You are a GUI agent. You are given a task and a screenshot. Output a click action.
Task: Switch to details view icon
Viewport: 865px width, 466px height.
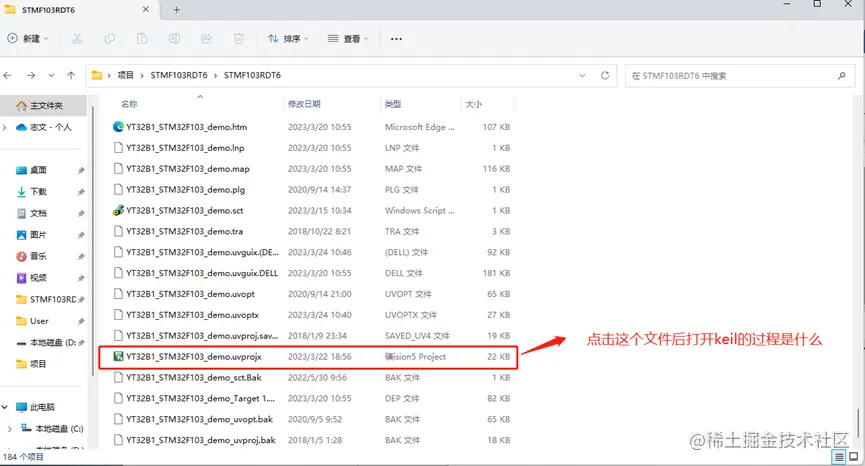coord(839,457)
